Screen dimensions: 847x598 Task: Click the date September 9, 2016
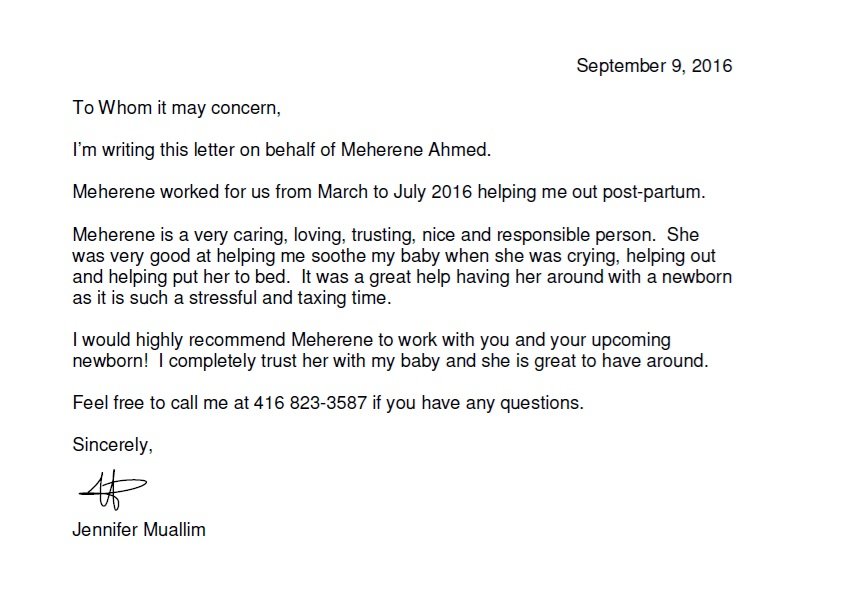pos(654,67)
